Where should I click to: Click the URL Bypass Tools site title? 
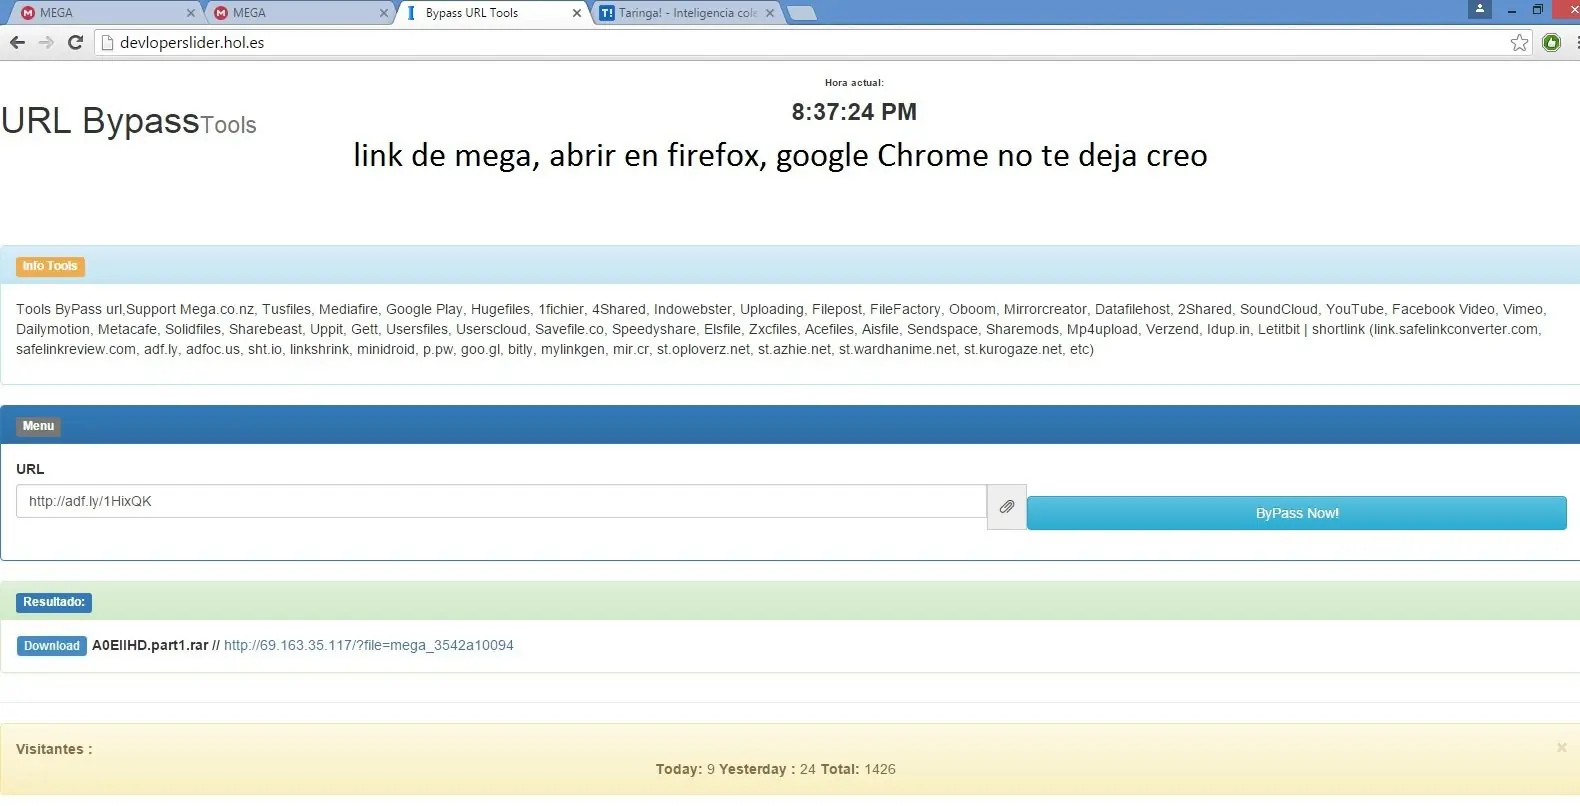[129, 121]
